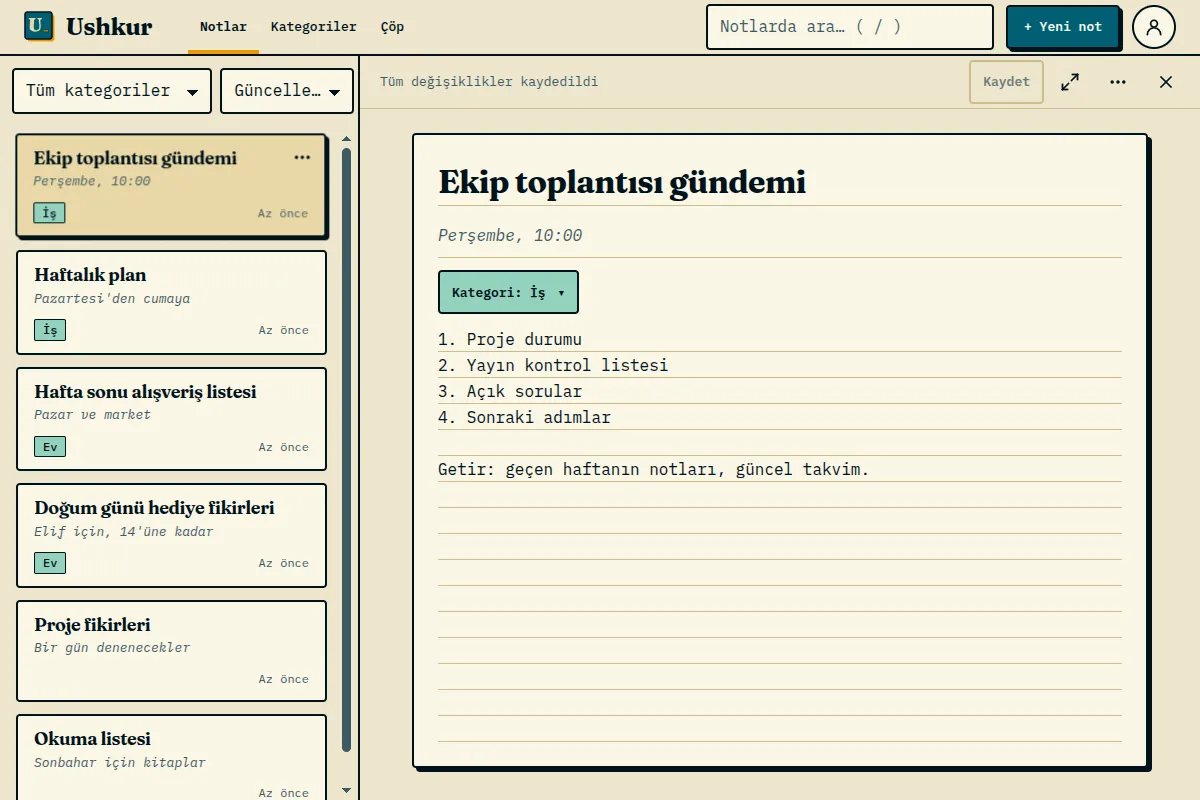The width and height of the screenshot is (1200, 800).
Task: Open the user profile avatar
Action: [1154, 27]
